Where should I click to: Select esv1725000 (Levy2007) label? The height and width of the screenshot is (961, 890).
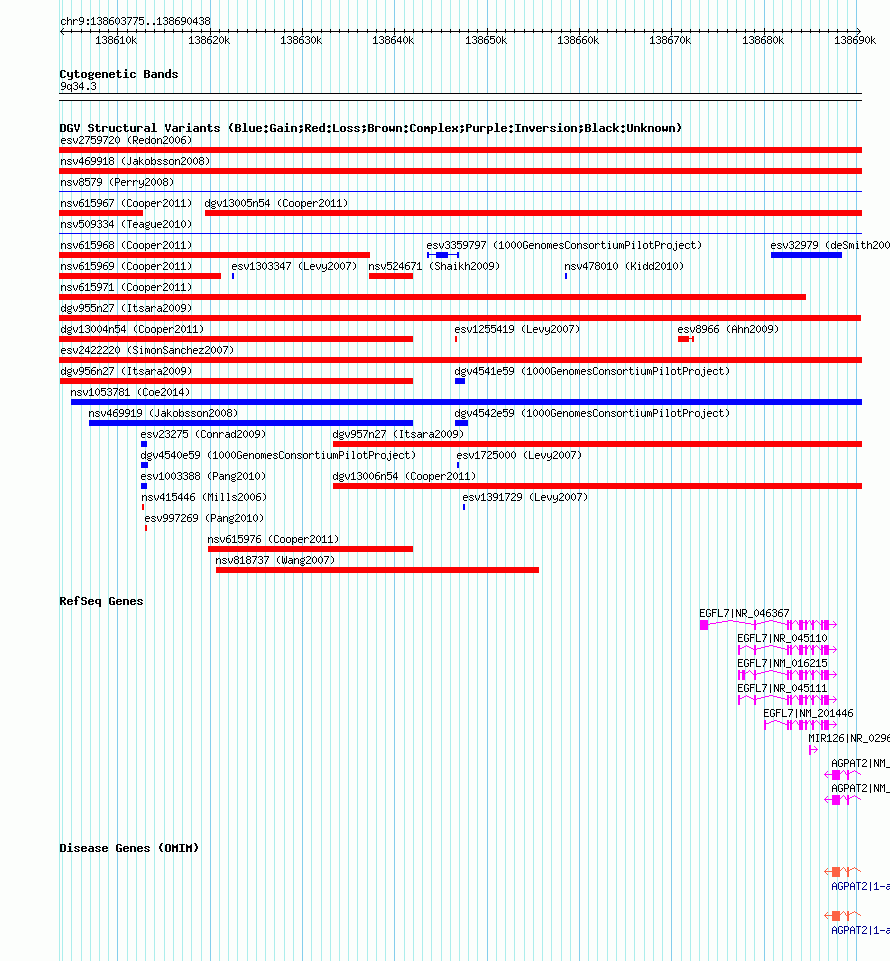tap(519, 455)
